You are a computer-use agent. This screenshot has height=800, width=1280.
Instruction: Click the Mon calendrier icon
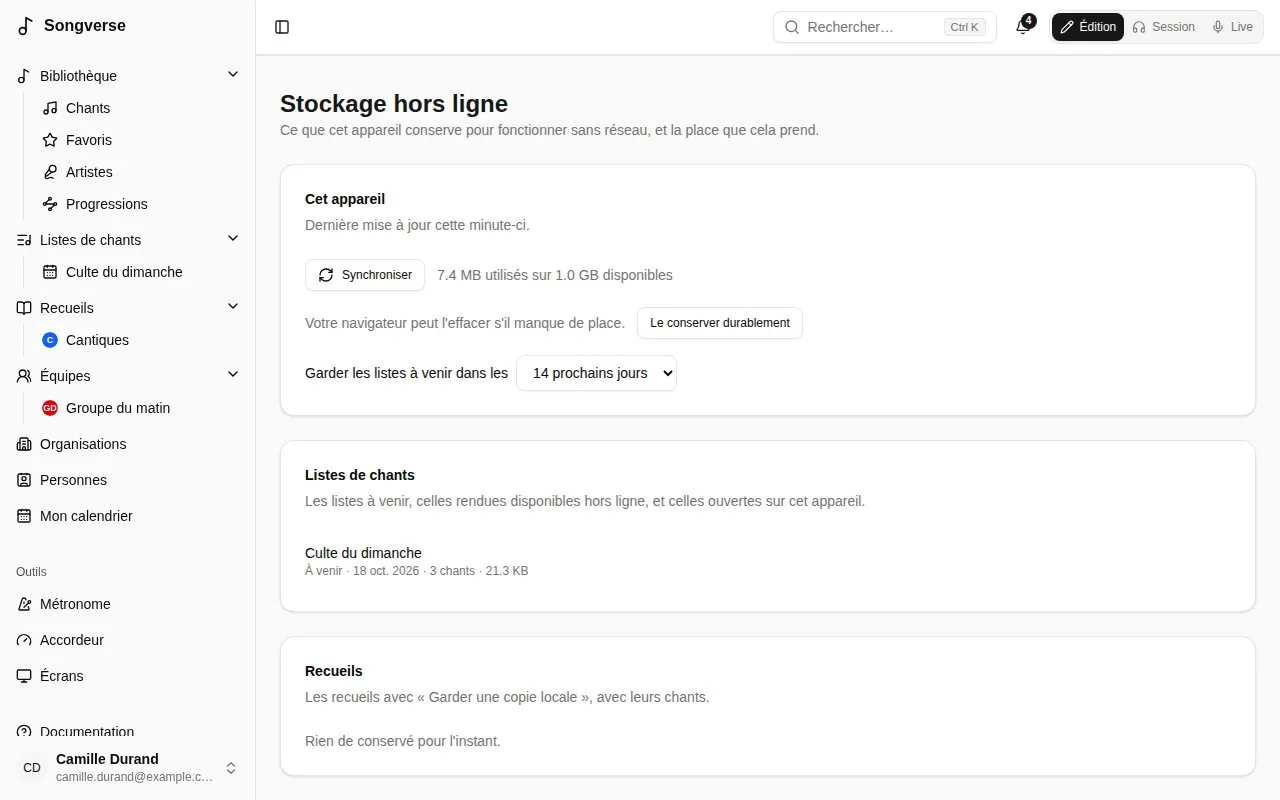click(24, 516)
